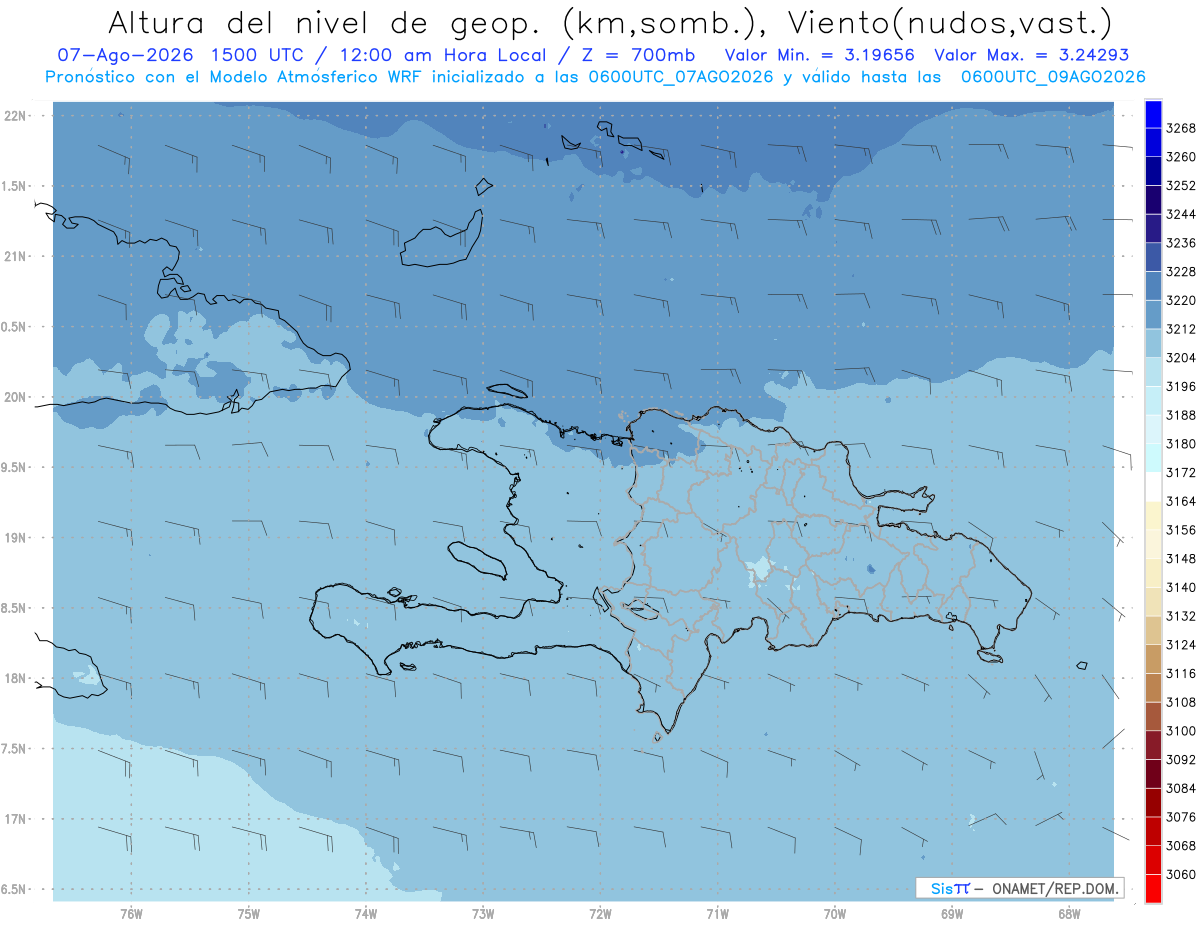Click the 21N latitude label
The image size is (1200, 927).
17,257
